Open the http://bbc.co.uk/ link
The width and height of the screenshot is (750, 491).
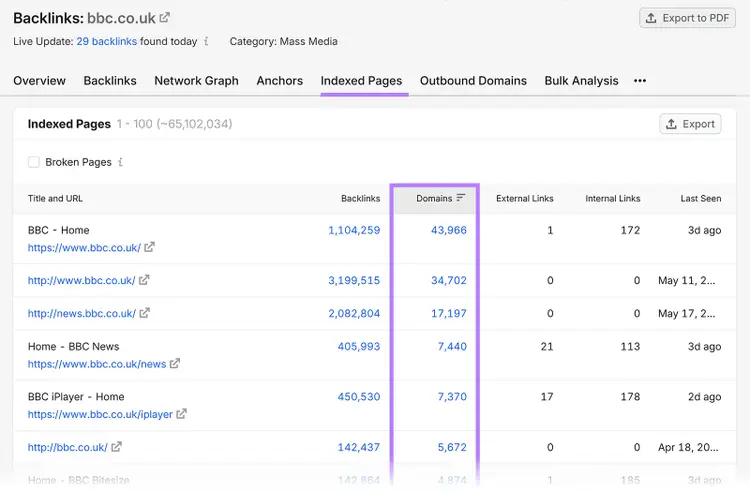(x=67, y=447)
